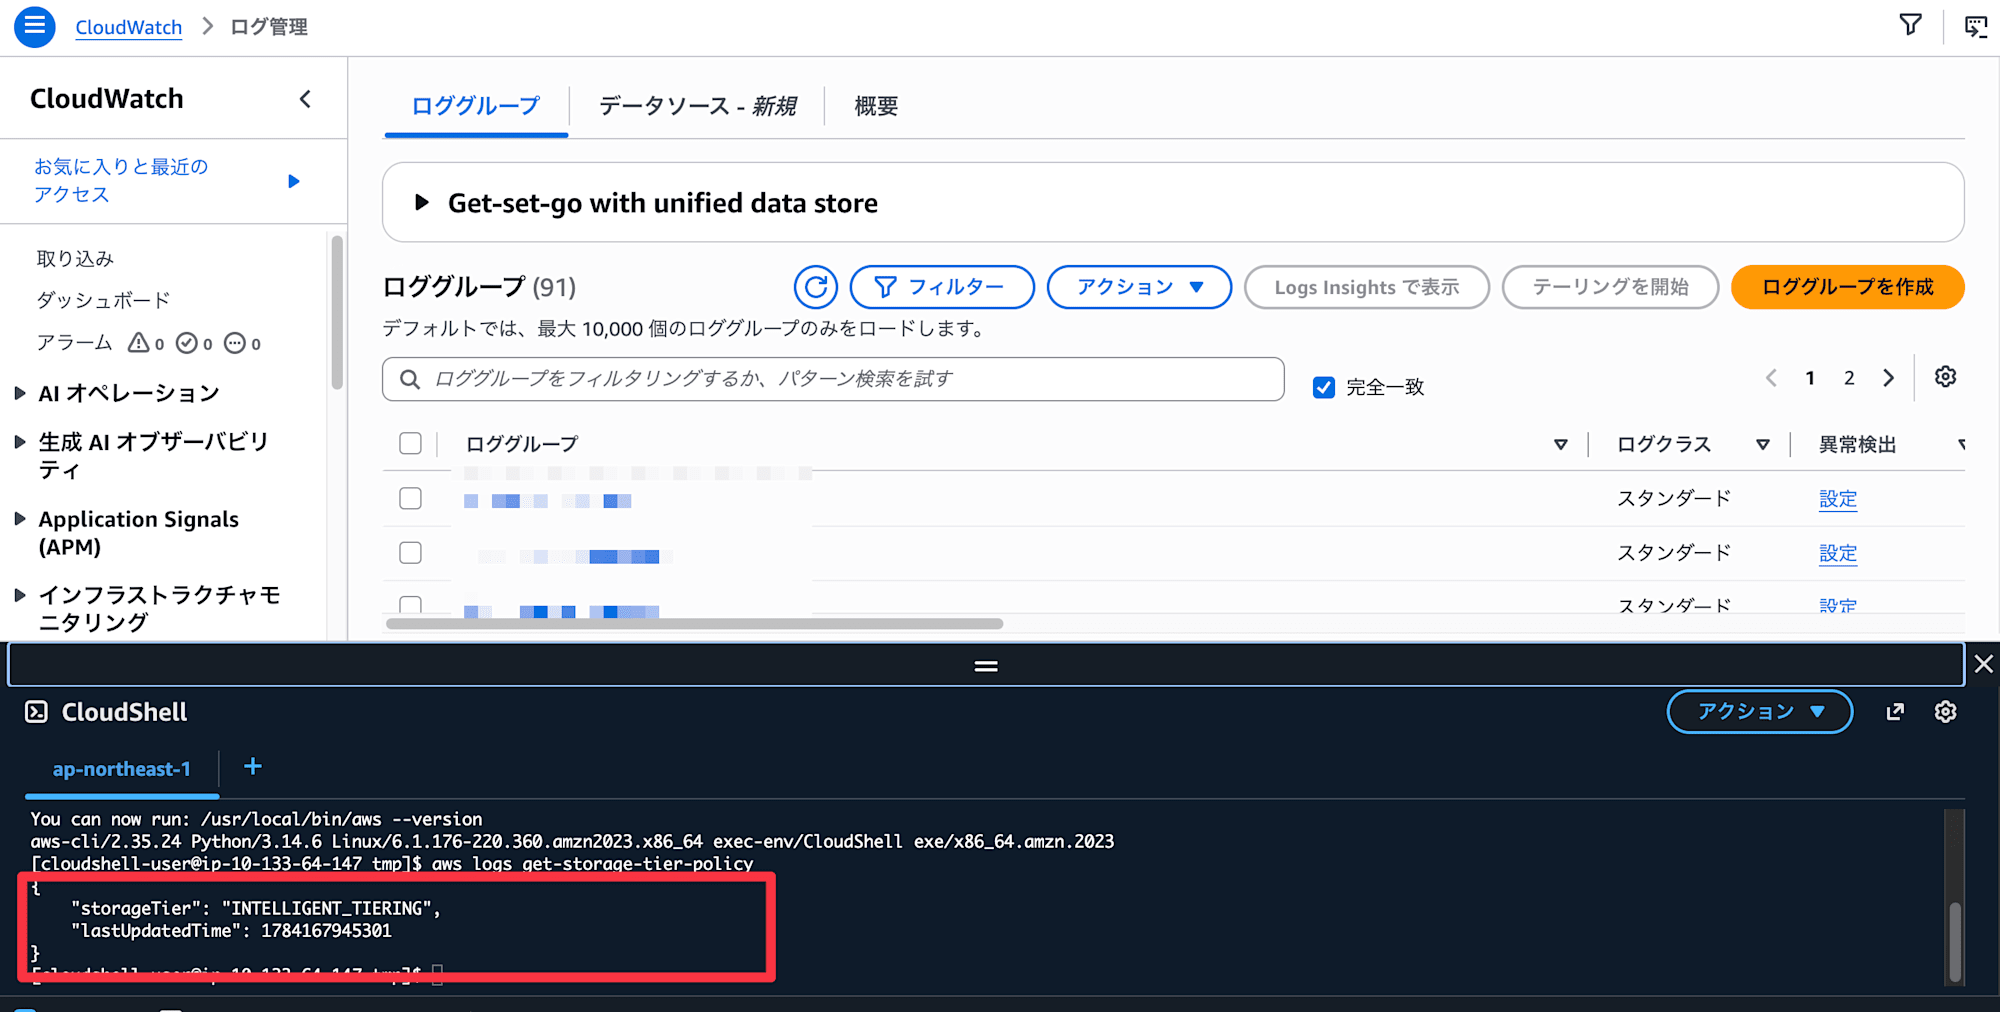Open CloudShell settings gear icon
Screen dimensions: 2000x1012
pos(1945,712)
